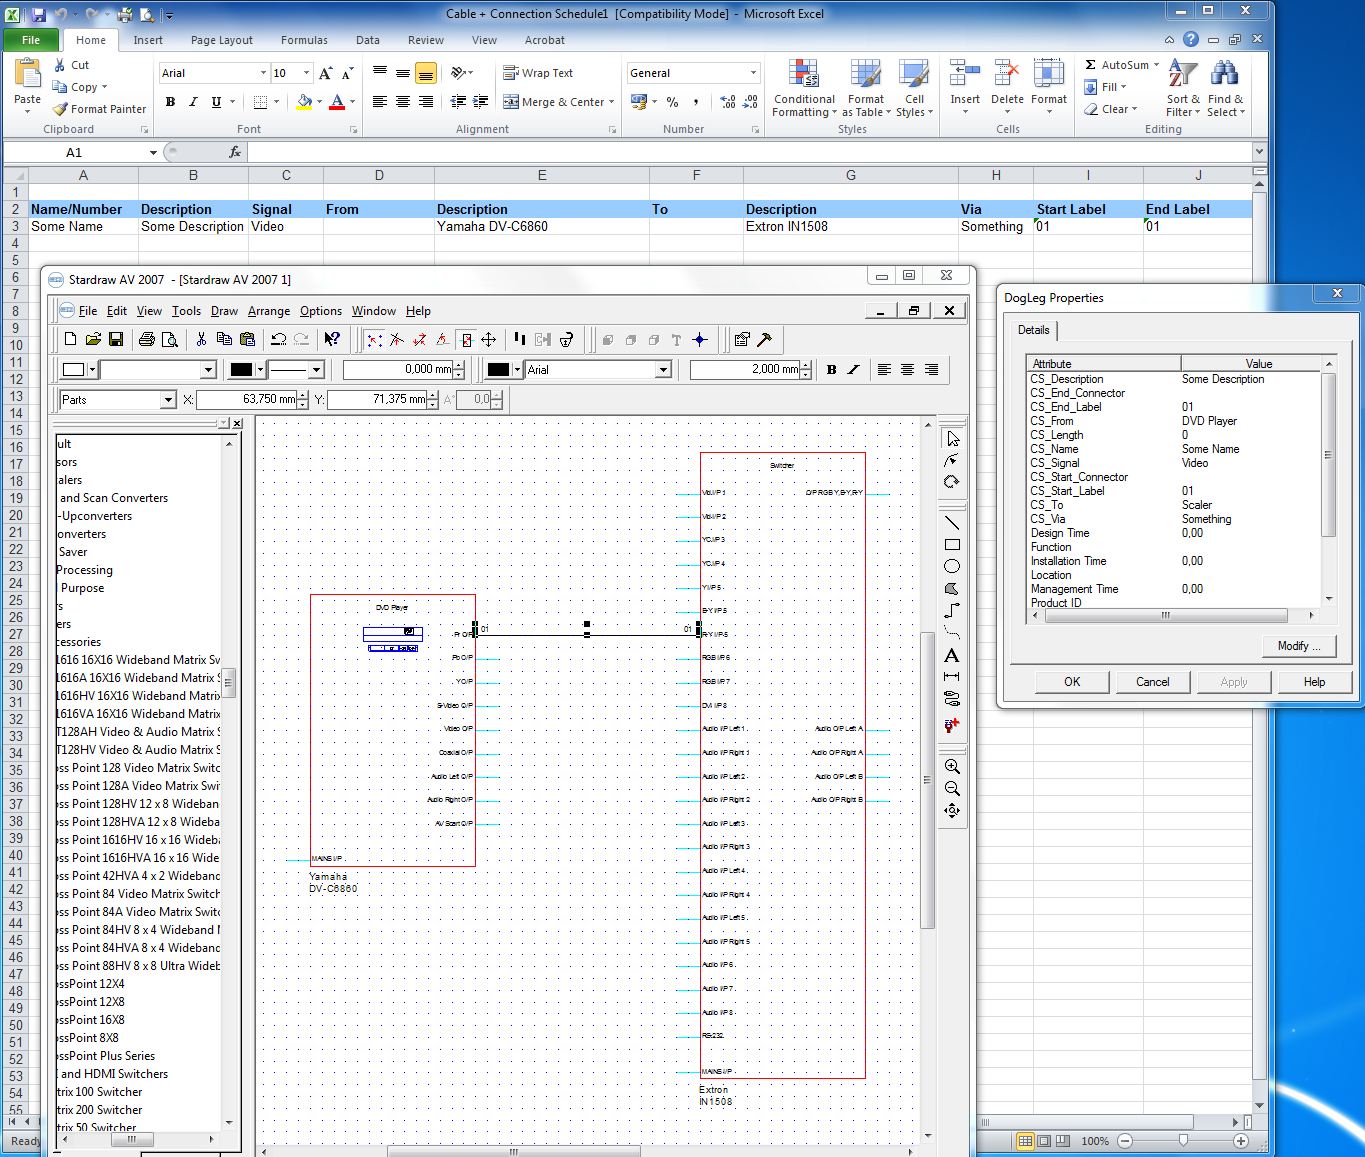Choose the rectangle drawing tool
Viewport: 1365px width, 1157px height.
coord(952,545)
